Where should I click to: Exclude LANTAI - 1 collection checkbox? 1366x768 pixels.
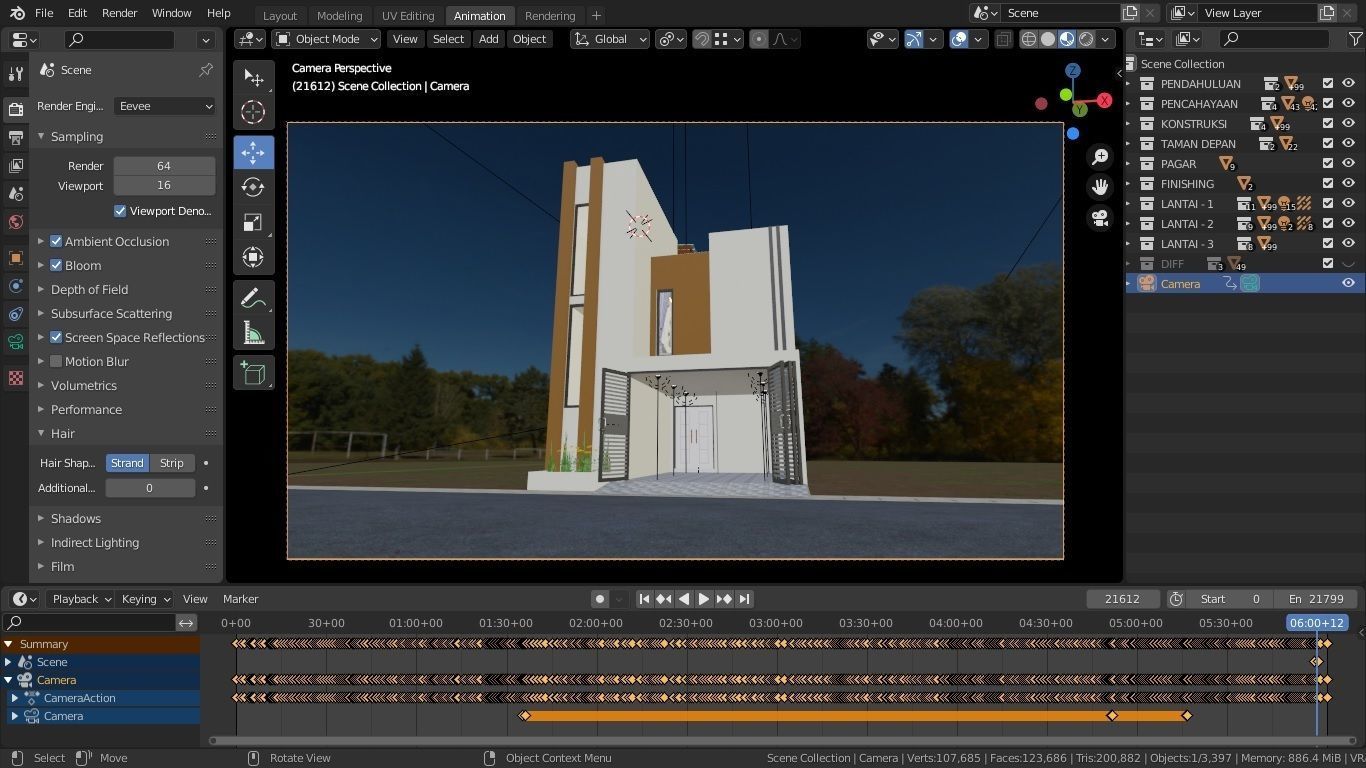click(1328, 204)
